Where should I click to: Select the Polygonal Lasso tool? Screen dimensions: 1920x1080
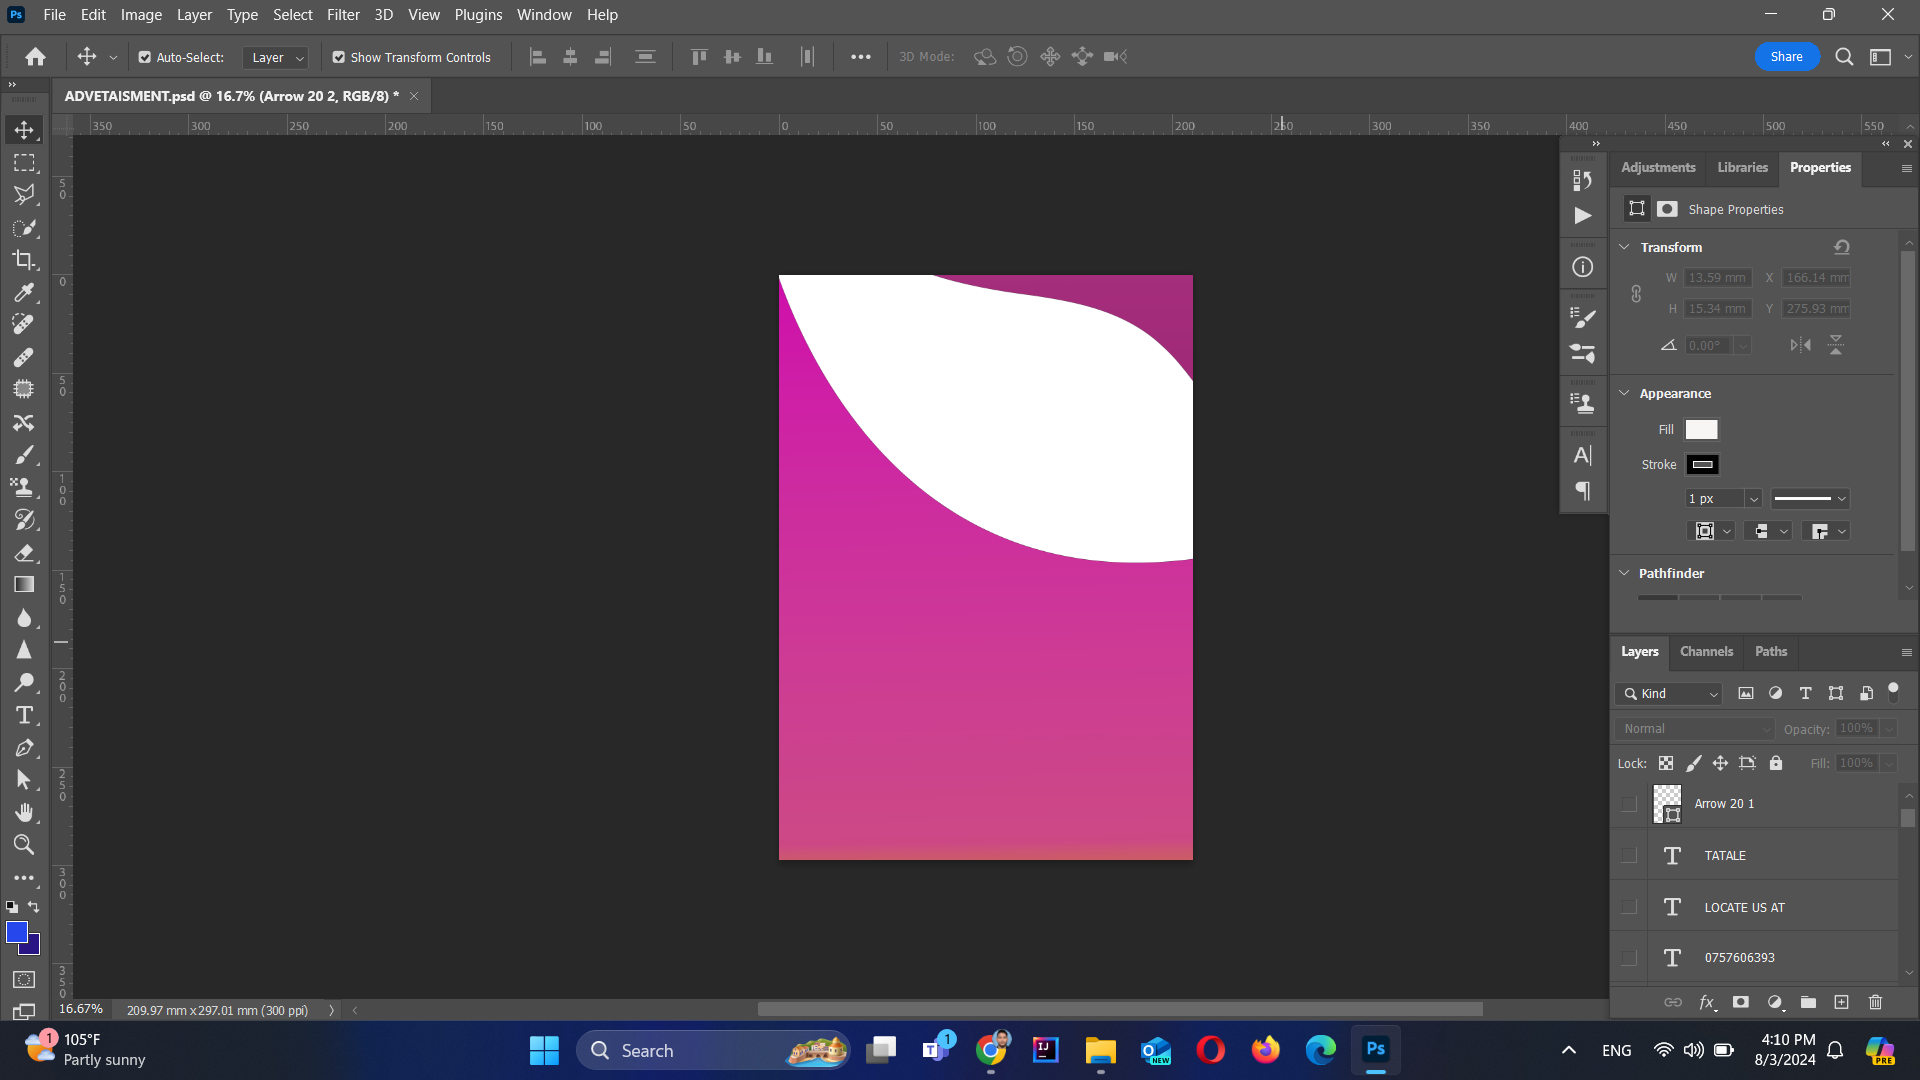click(24, 194)
